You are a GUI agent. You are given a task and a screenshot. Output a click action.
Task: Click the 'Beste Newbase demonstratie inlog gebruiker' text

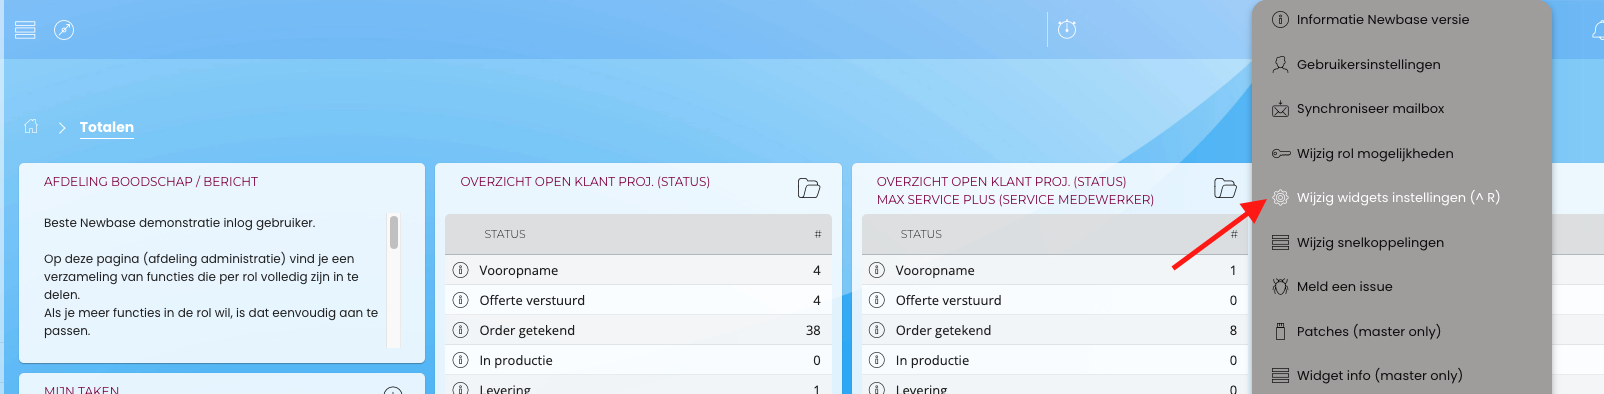(180, 222)
